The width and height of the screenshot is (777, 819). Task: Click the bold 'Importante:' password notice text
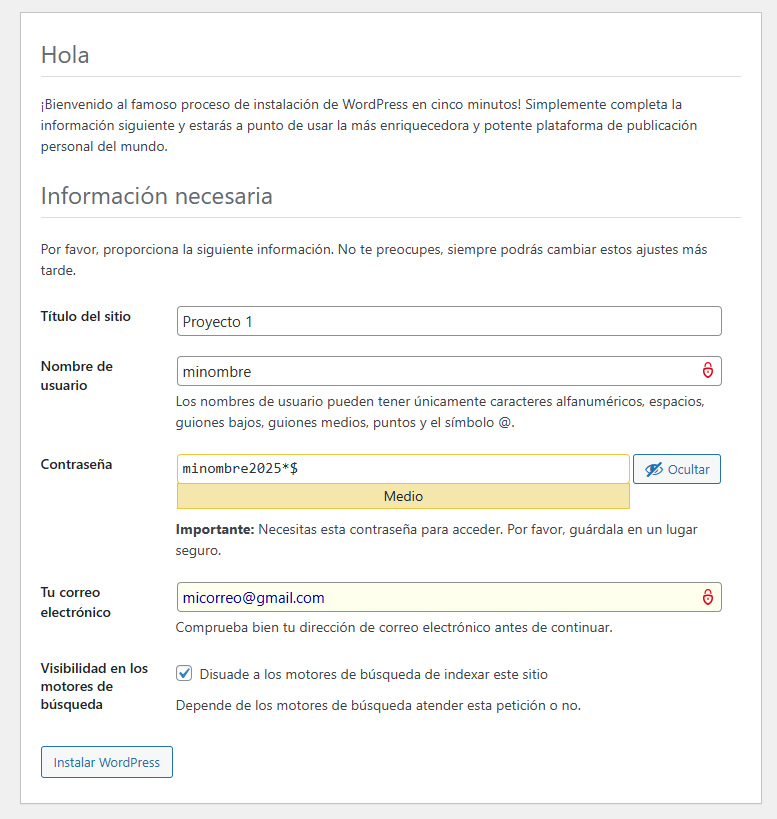click(215, 530)
